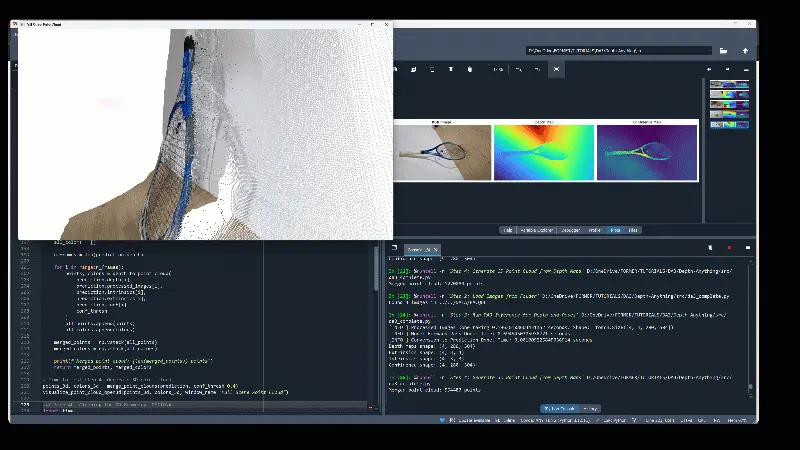Select the History bottom tab
Screen dimensions: 800x450
(593, 409)
